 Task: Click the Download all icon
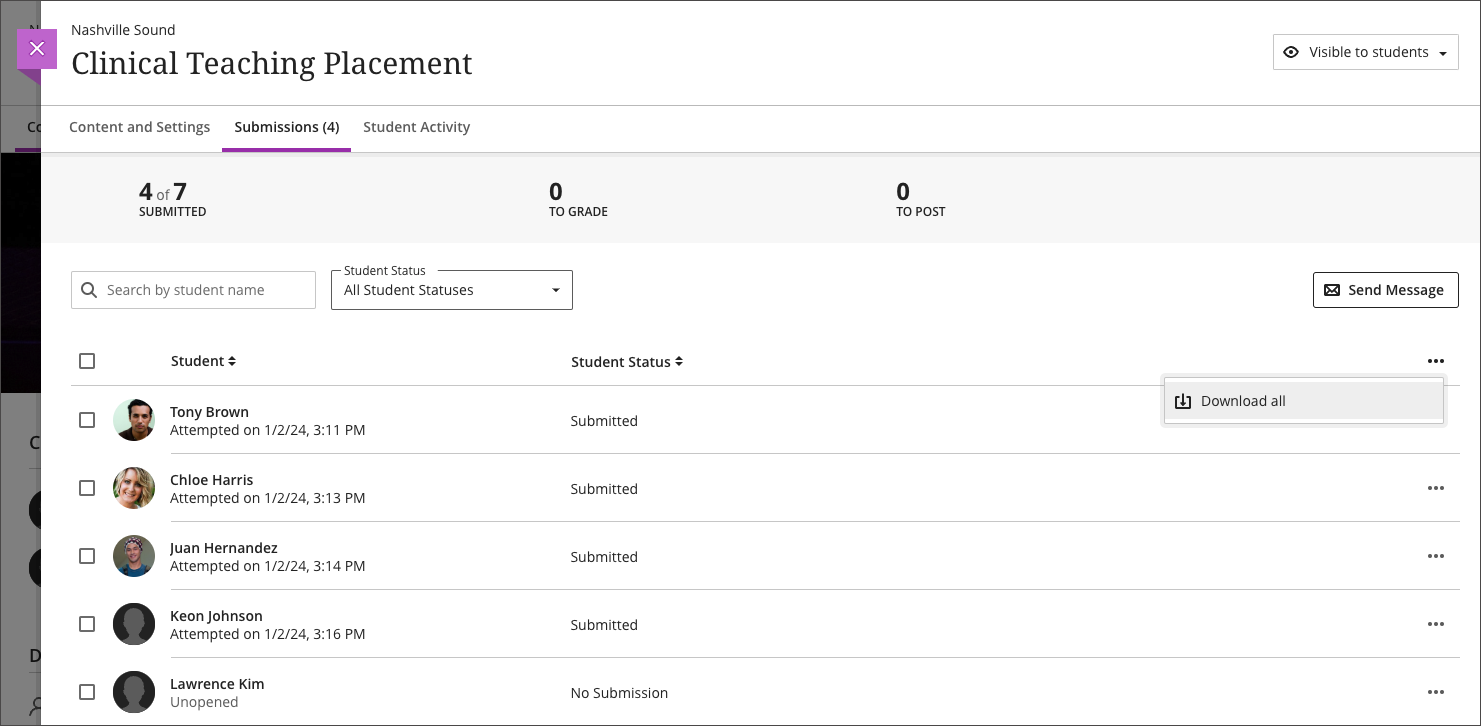[1183, 400]
